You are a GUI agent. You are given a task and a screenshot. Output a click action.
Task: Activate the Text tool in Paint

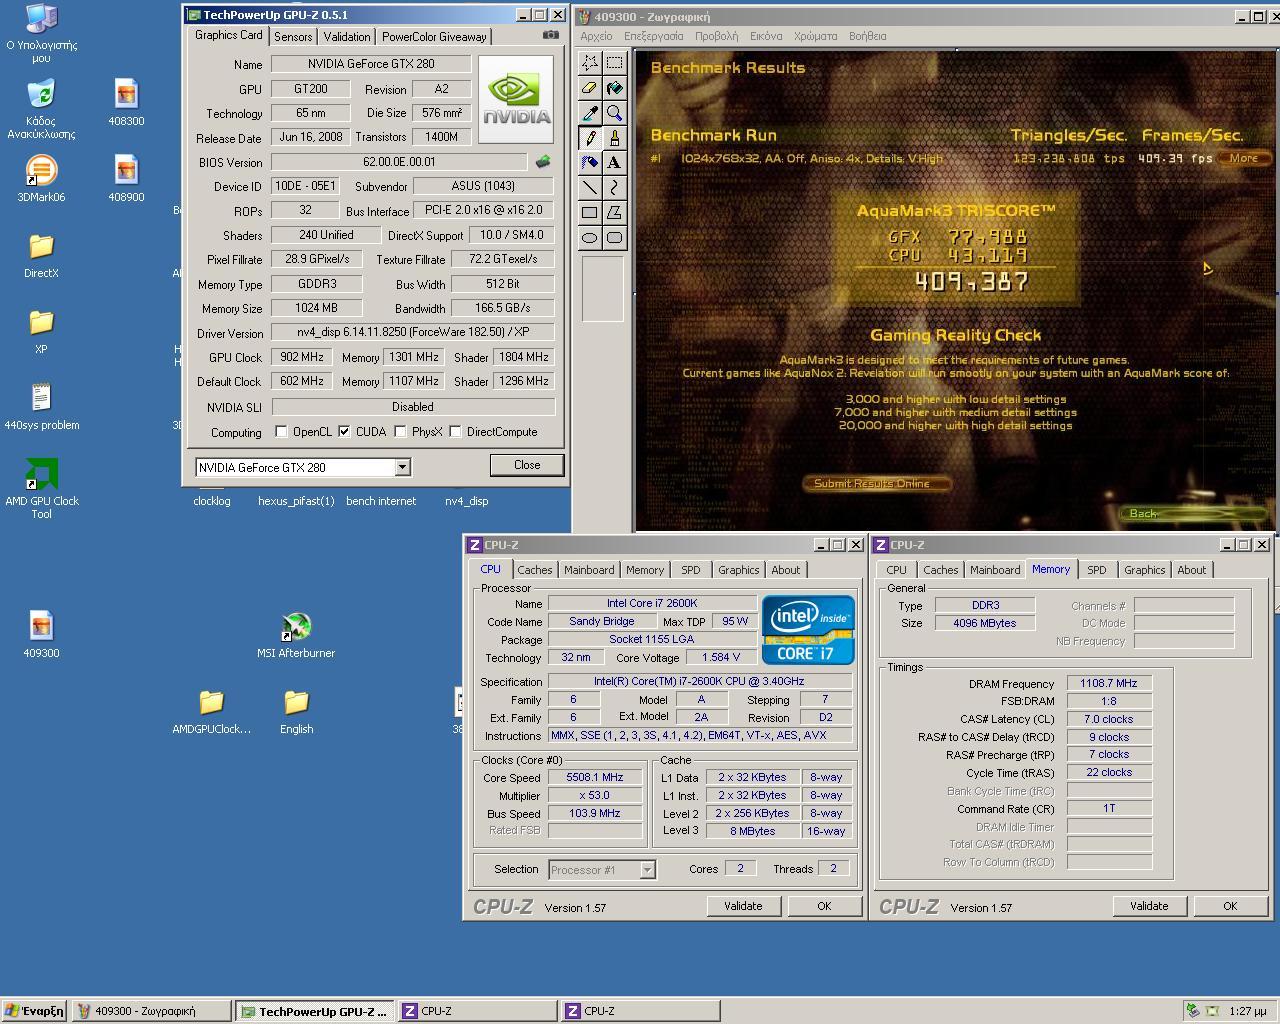point(614,162)
